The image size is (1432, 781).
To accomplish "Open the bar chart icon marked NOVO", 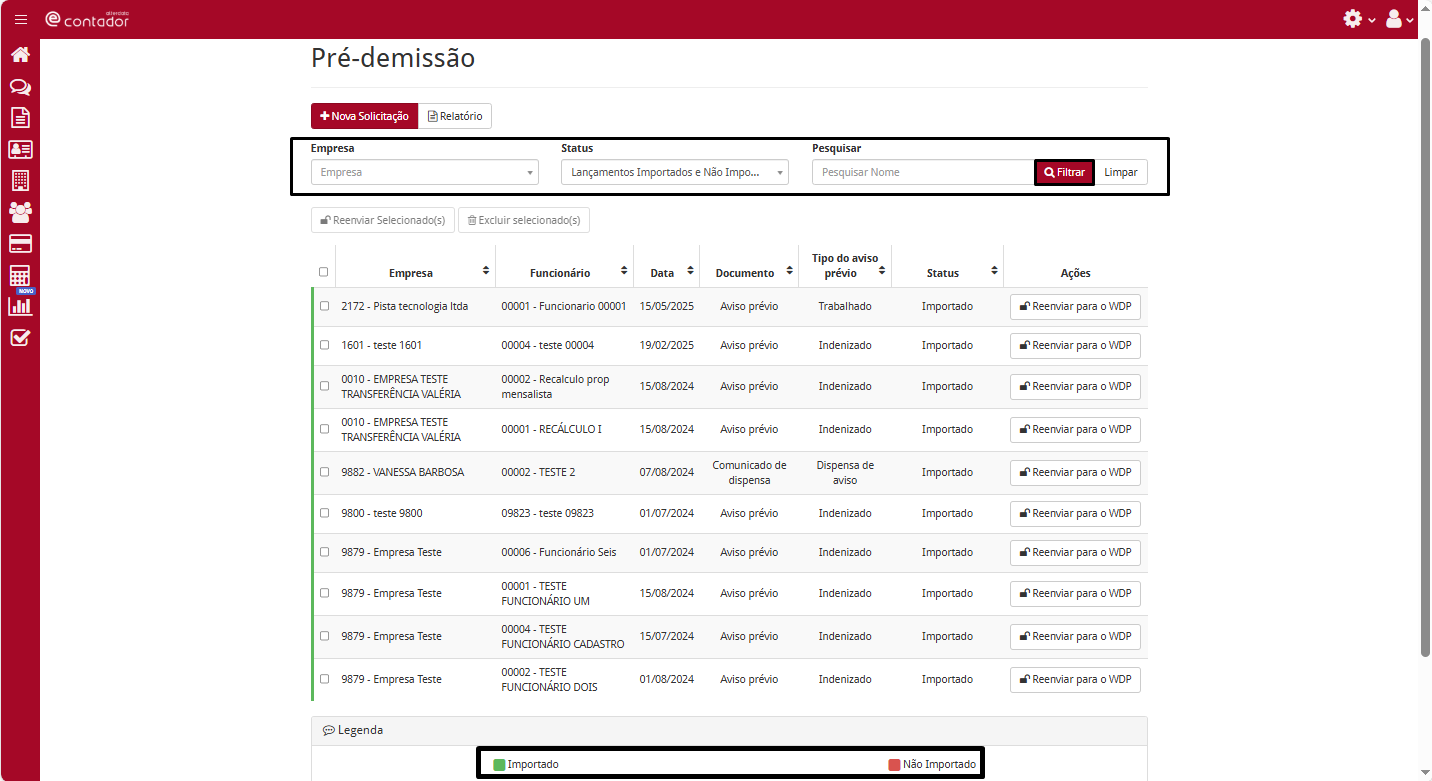I will click(20, 306).
